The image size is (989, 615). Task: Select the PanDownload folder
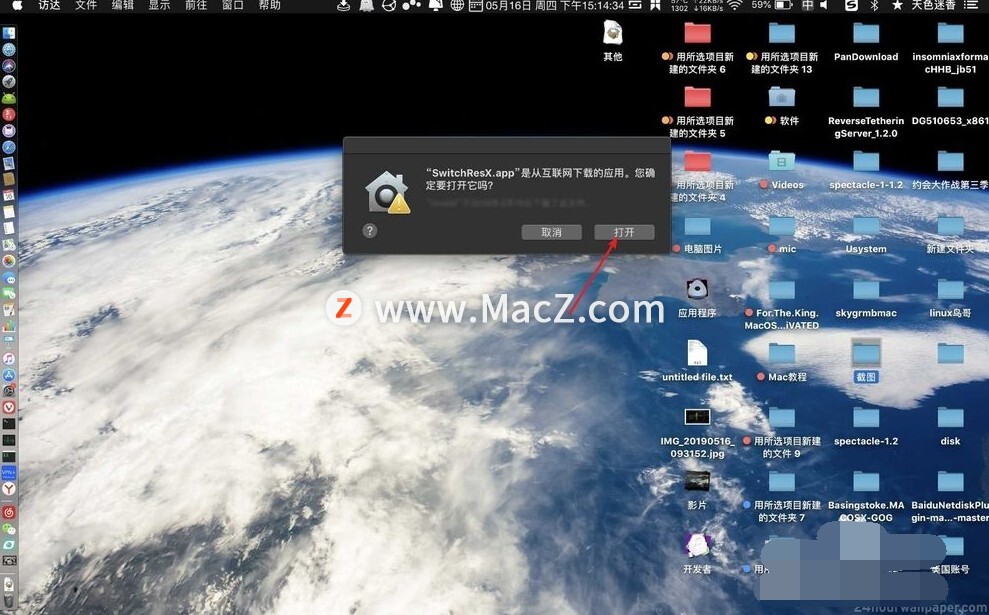click(x=866, y=42)
